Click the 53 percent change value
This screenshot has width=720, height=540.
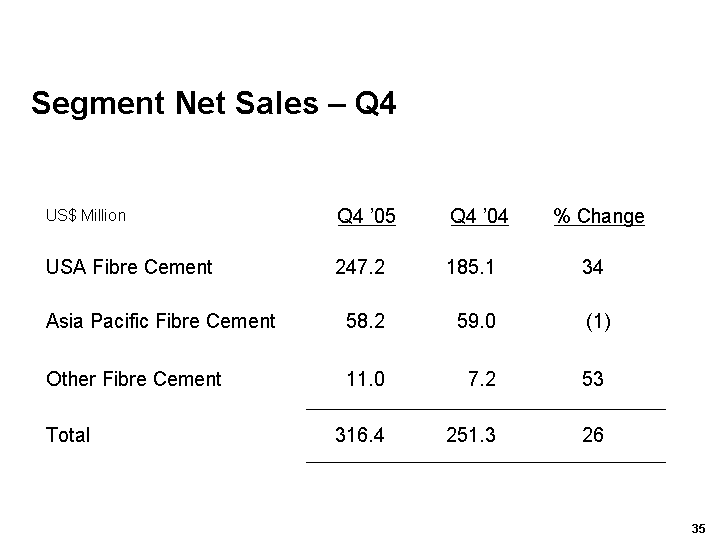point(592,379)
